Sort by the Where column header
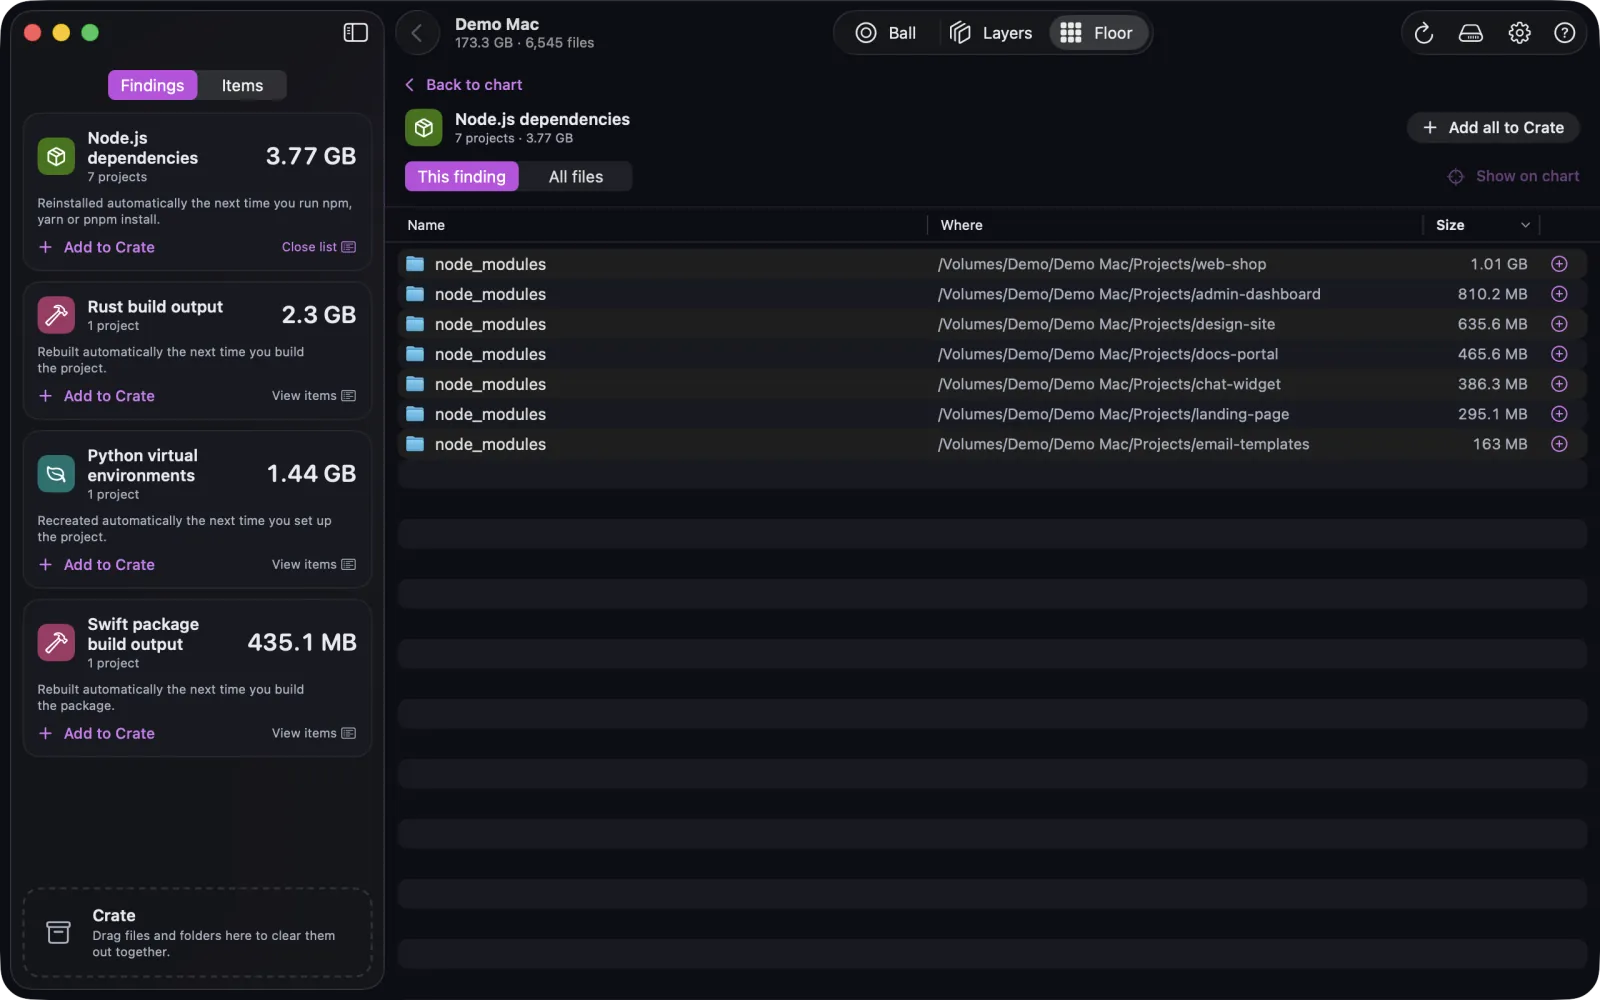 pyautogui.click(x=962, y=225)
